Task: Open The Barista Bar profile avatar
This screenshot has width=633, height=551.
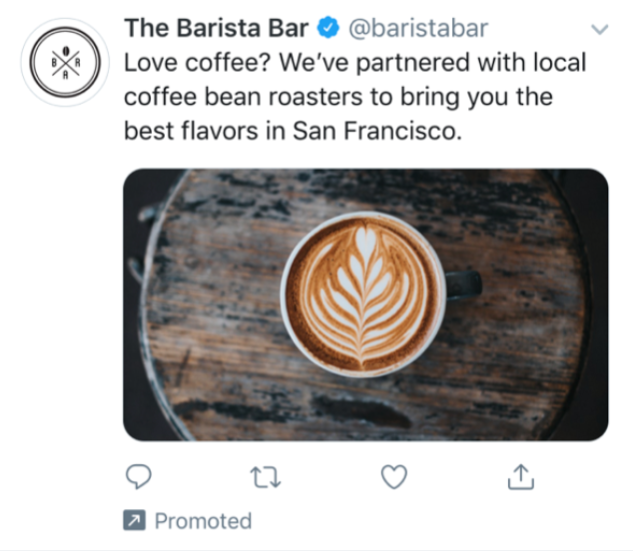Action: point(65,62)
